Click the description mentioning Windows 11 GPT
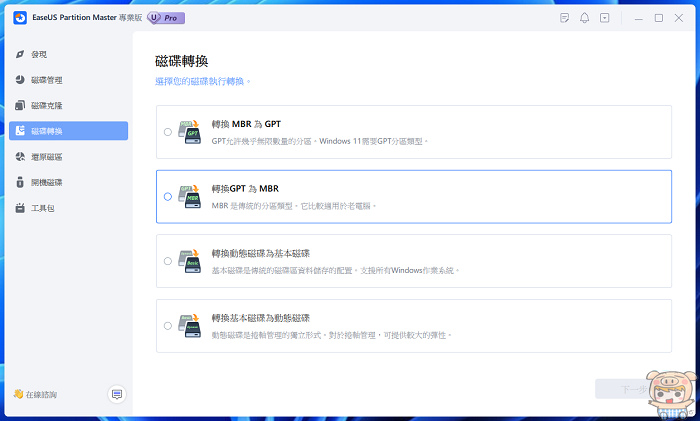This screenshot has height=421, width=700. coord(320,141)
